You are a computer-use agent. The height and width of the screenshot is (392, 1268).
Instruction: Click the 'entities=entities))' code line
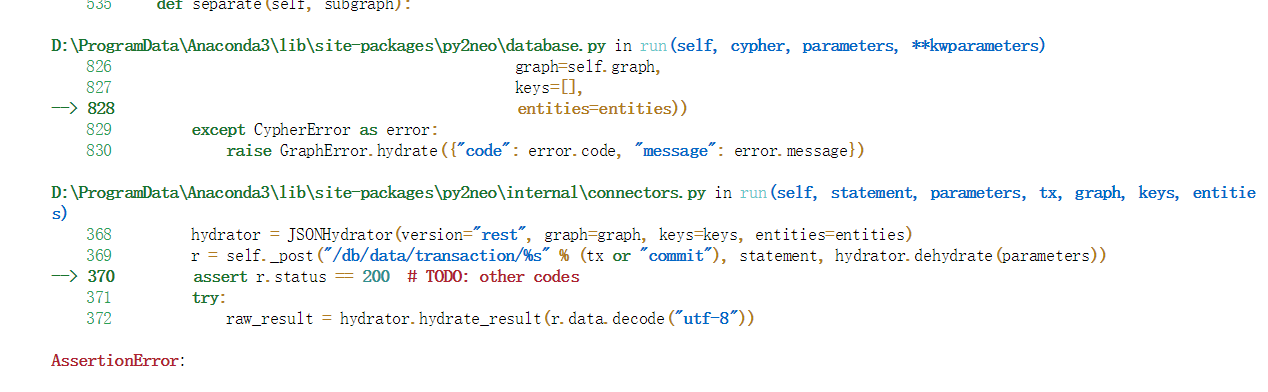tap(602, 109)
